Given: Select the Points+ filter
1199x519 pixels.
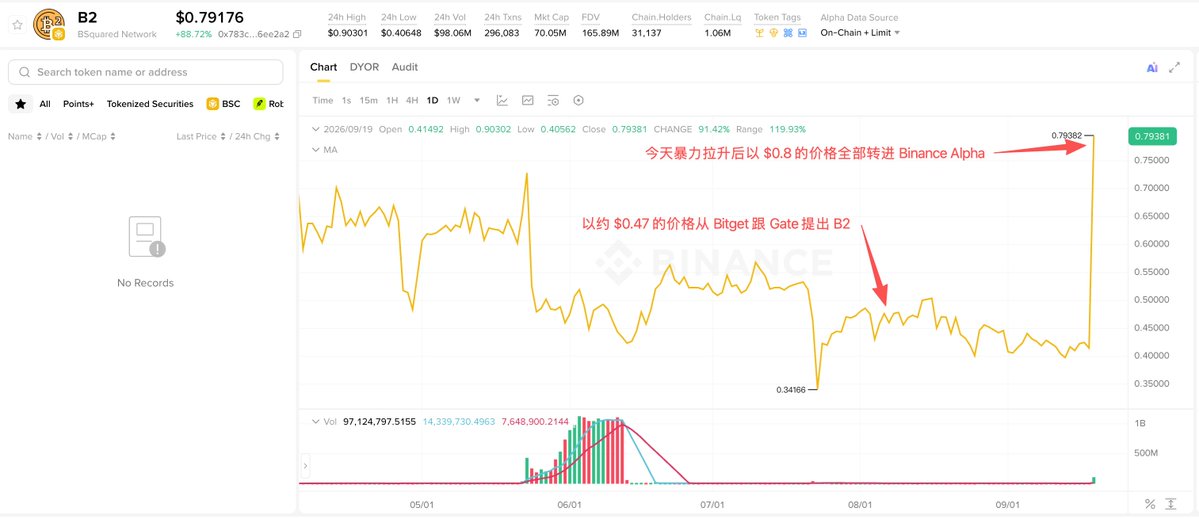Looking at the screenshot, I should pos(79,104).
